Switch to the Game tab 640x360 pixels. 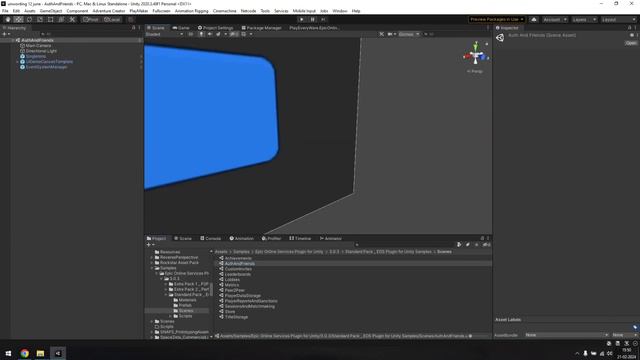click(181, 28)
